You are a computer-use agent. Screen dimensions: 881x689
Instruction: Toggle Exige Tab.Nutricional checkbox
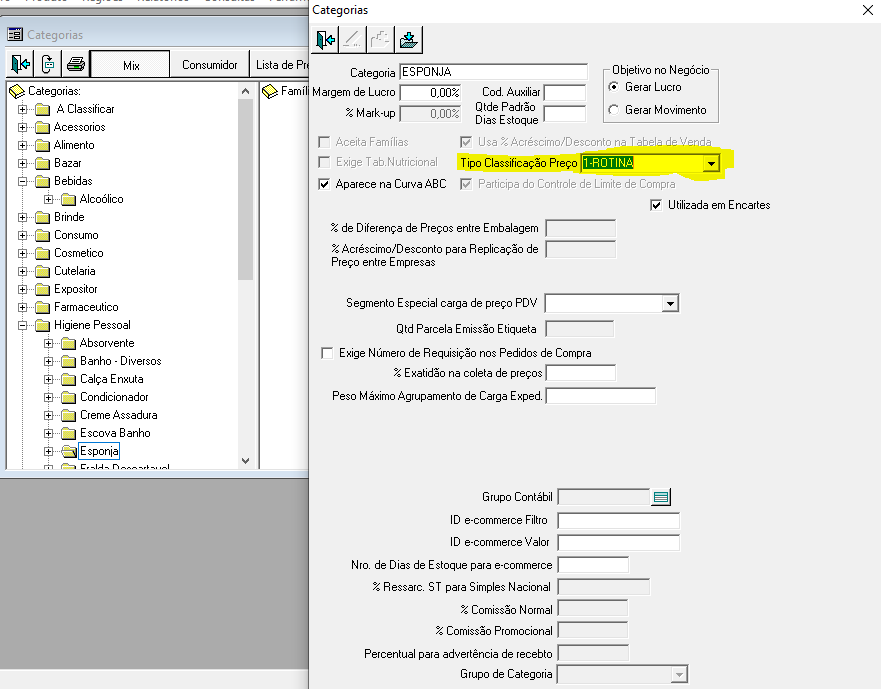[x=324, y=162]
